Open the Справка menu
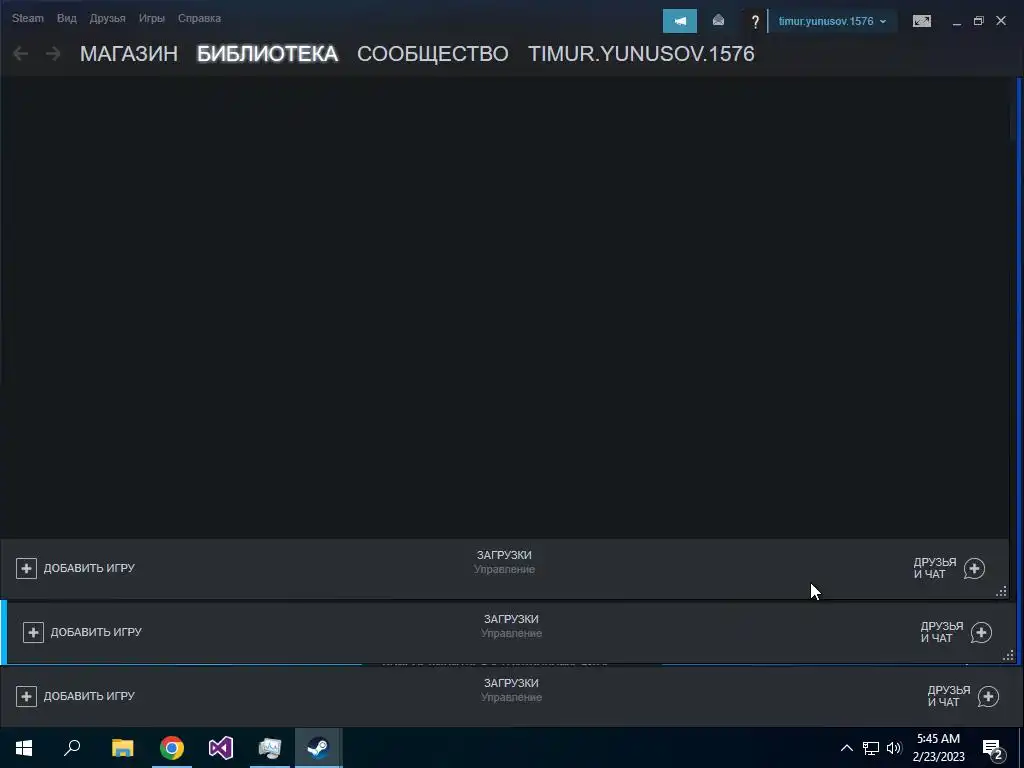Screen dimensions: 1024x768 [x=199, y=18]
